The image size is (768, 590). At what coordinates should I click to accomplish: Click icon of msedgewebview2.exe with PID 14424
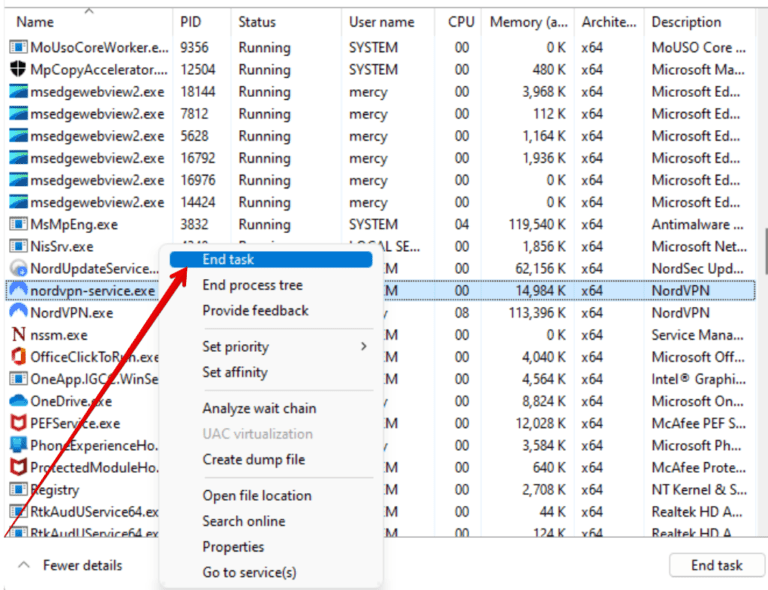[18, 202]
